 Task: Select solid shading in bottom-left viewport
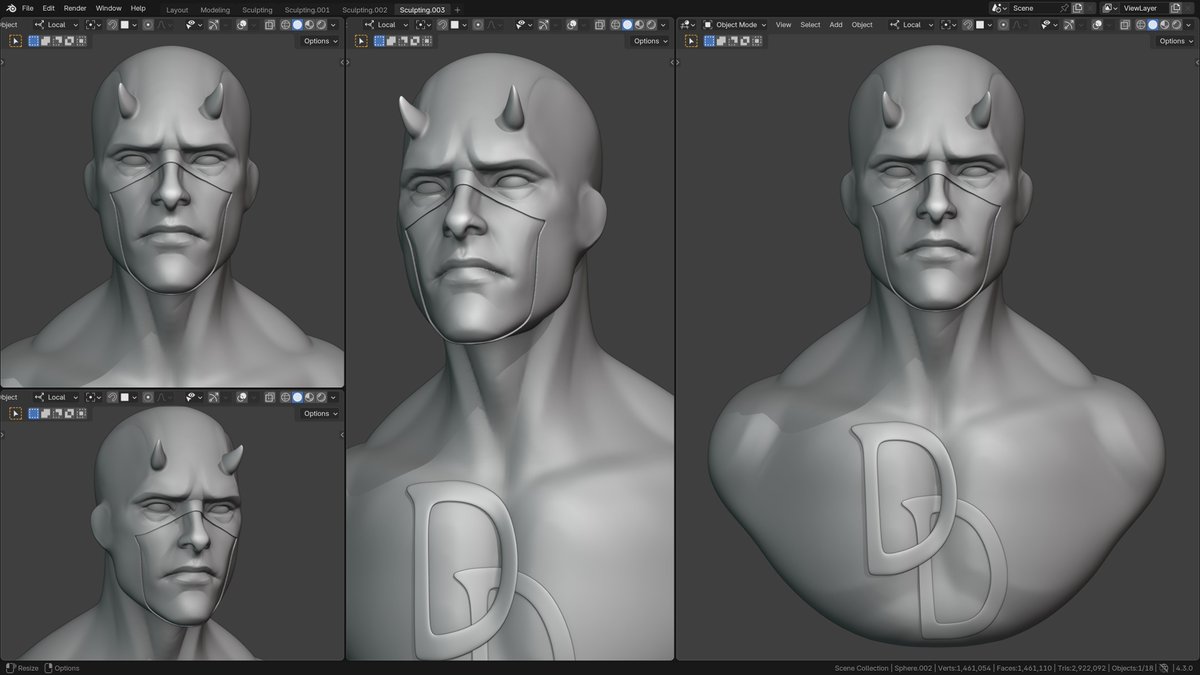tap(297, 397)
